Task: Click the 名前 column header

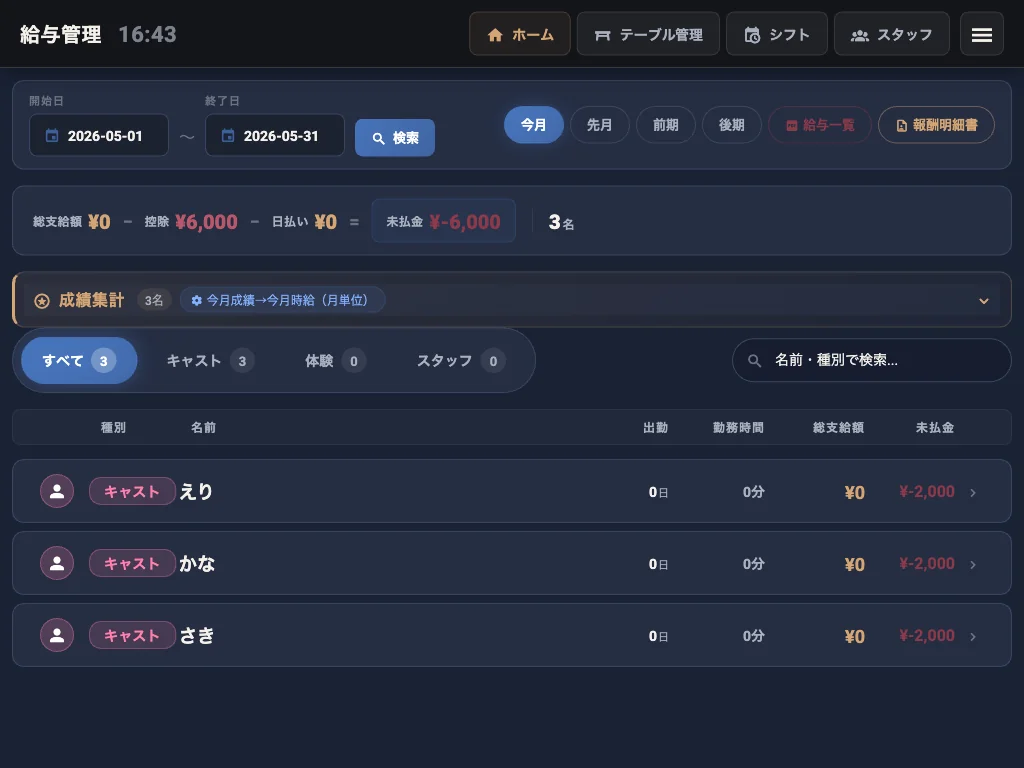Action: pyautogui.click(x=203, y=428)
